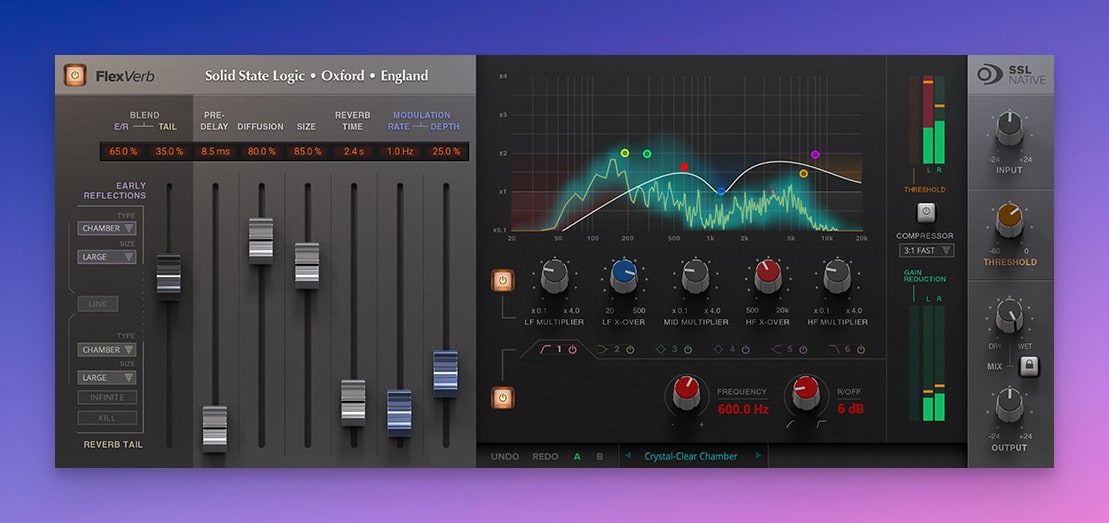
Task: Click the Mix lock icon
Action: [1027, 367]
